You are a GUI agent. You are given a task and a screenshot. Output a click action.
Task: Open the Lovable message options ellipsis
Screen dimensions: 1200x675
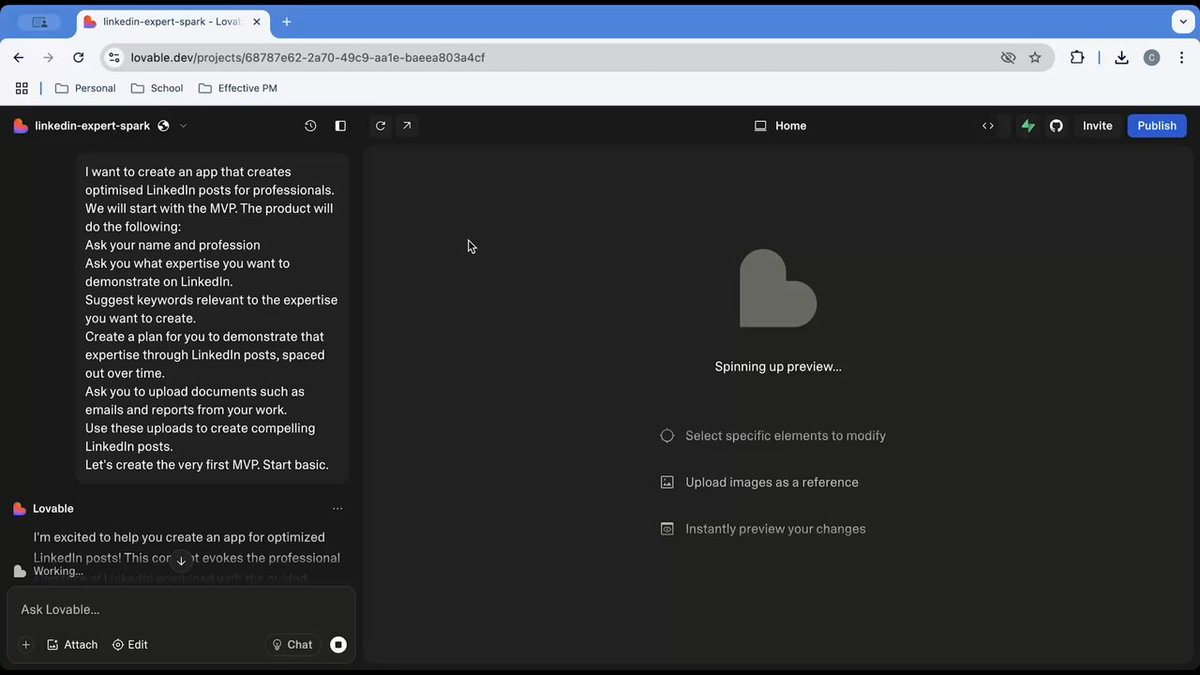pos(338,509)
